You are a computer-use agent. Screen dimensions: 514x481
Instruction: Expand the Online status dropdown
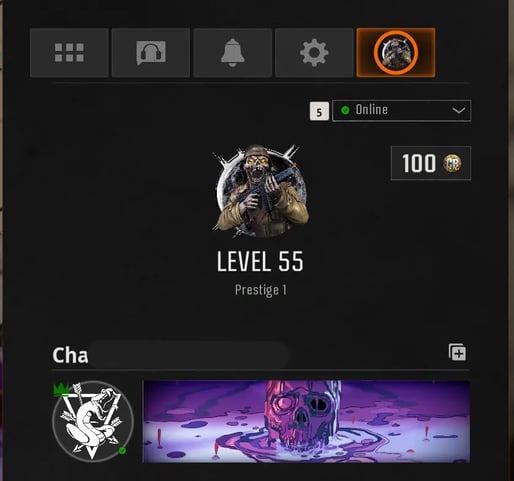pyautogui.click(x=402, y=110)
